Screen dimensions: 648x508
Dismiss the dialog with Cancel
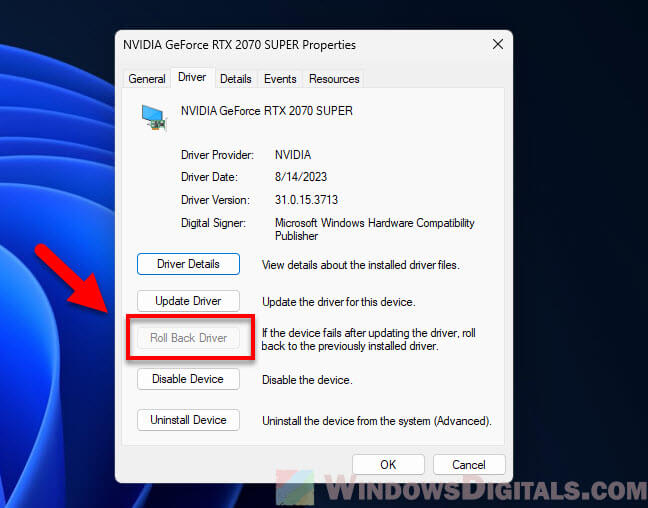[469, 464]
